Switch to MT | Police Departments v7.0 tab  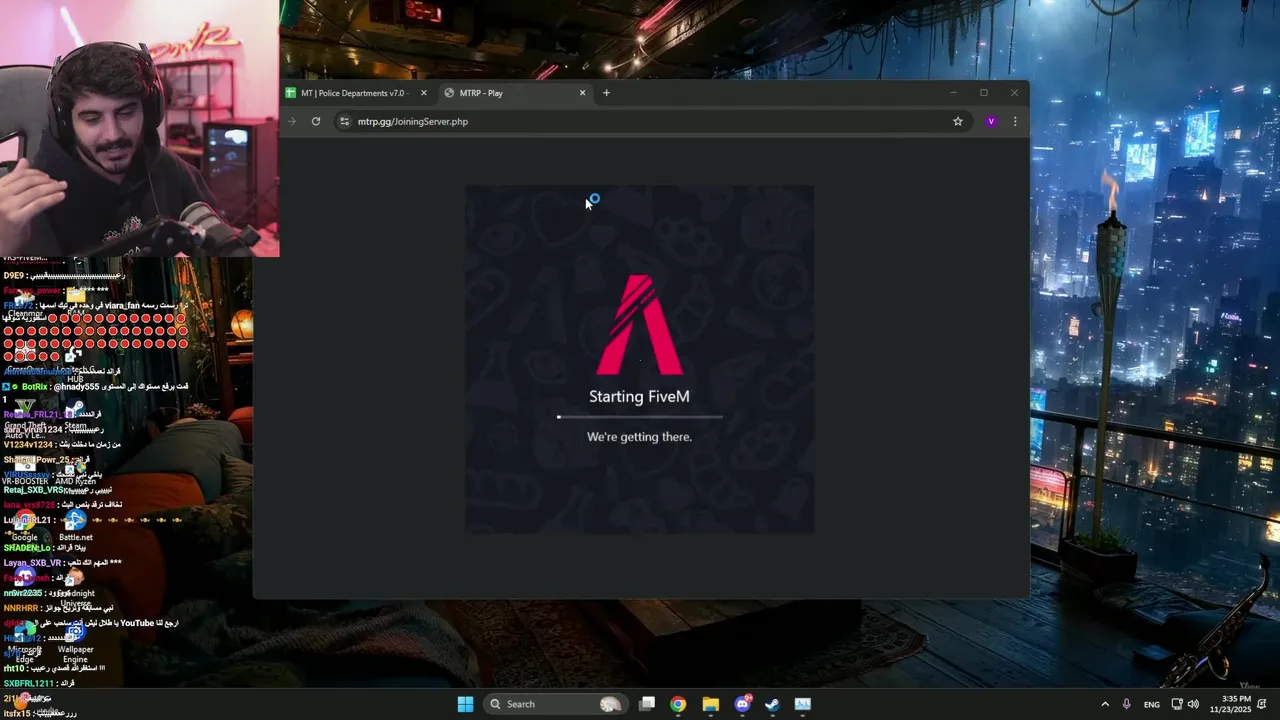pos(356,93)
